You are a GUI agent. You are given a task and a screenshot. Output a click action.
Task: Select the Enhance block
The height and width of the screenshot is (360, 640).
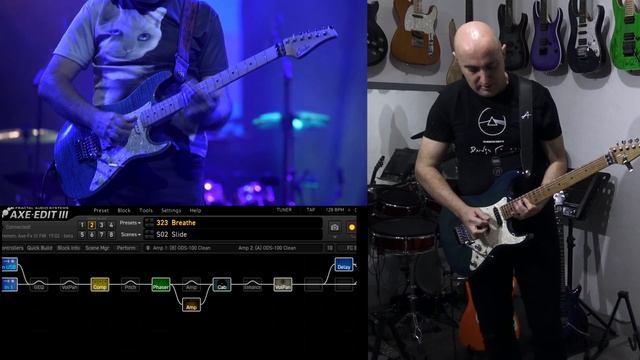click(252, 284)
